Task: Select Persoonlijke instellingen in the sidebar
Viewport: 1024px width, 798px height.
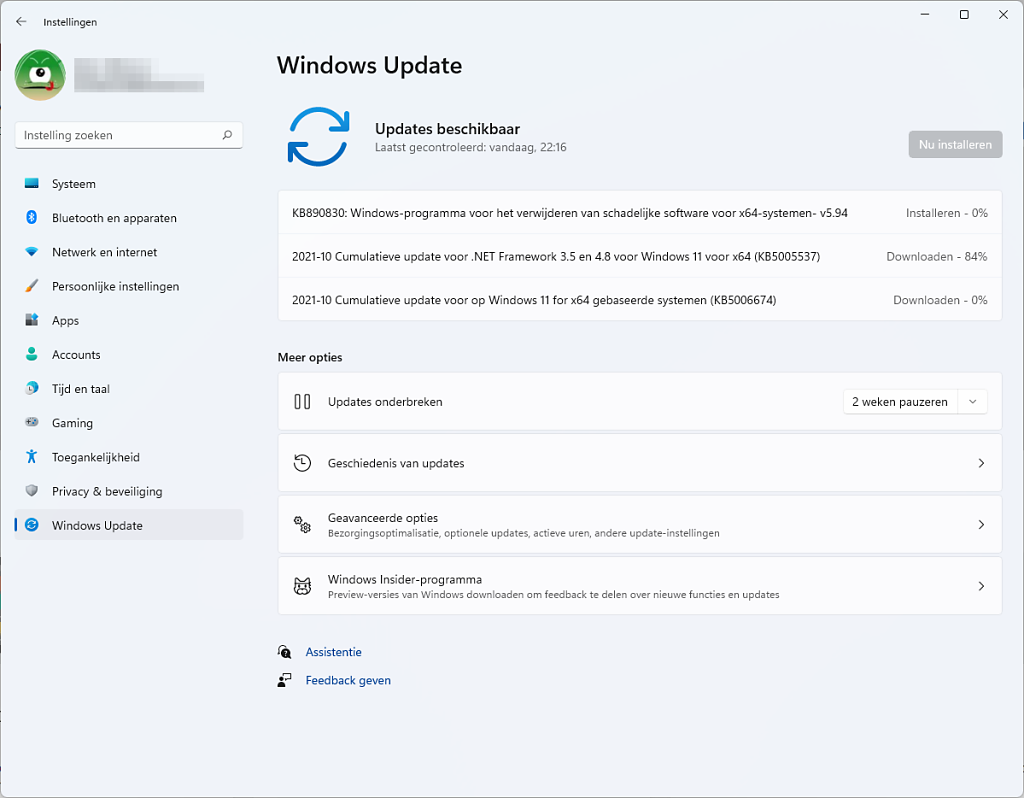Action: click(x=129, y=286)
